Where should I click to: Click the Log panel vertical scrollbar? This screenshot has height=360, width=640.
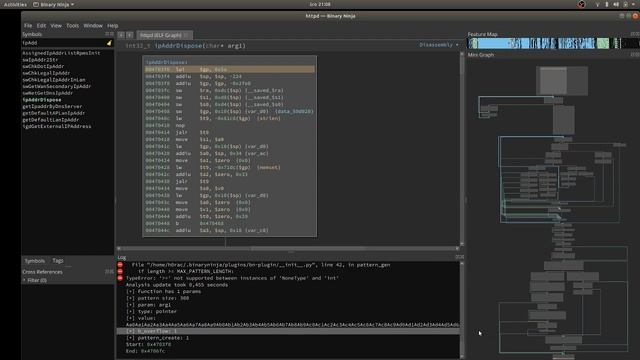462,310
